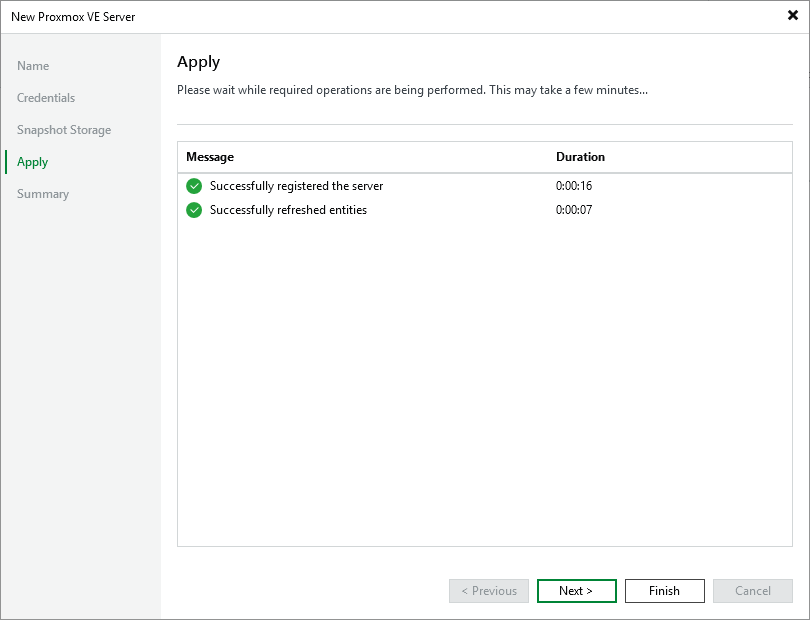
Task: Sort by the Duration column
Action: (578, 157)
